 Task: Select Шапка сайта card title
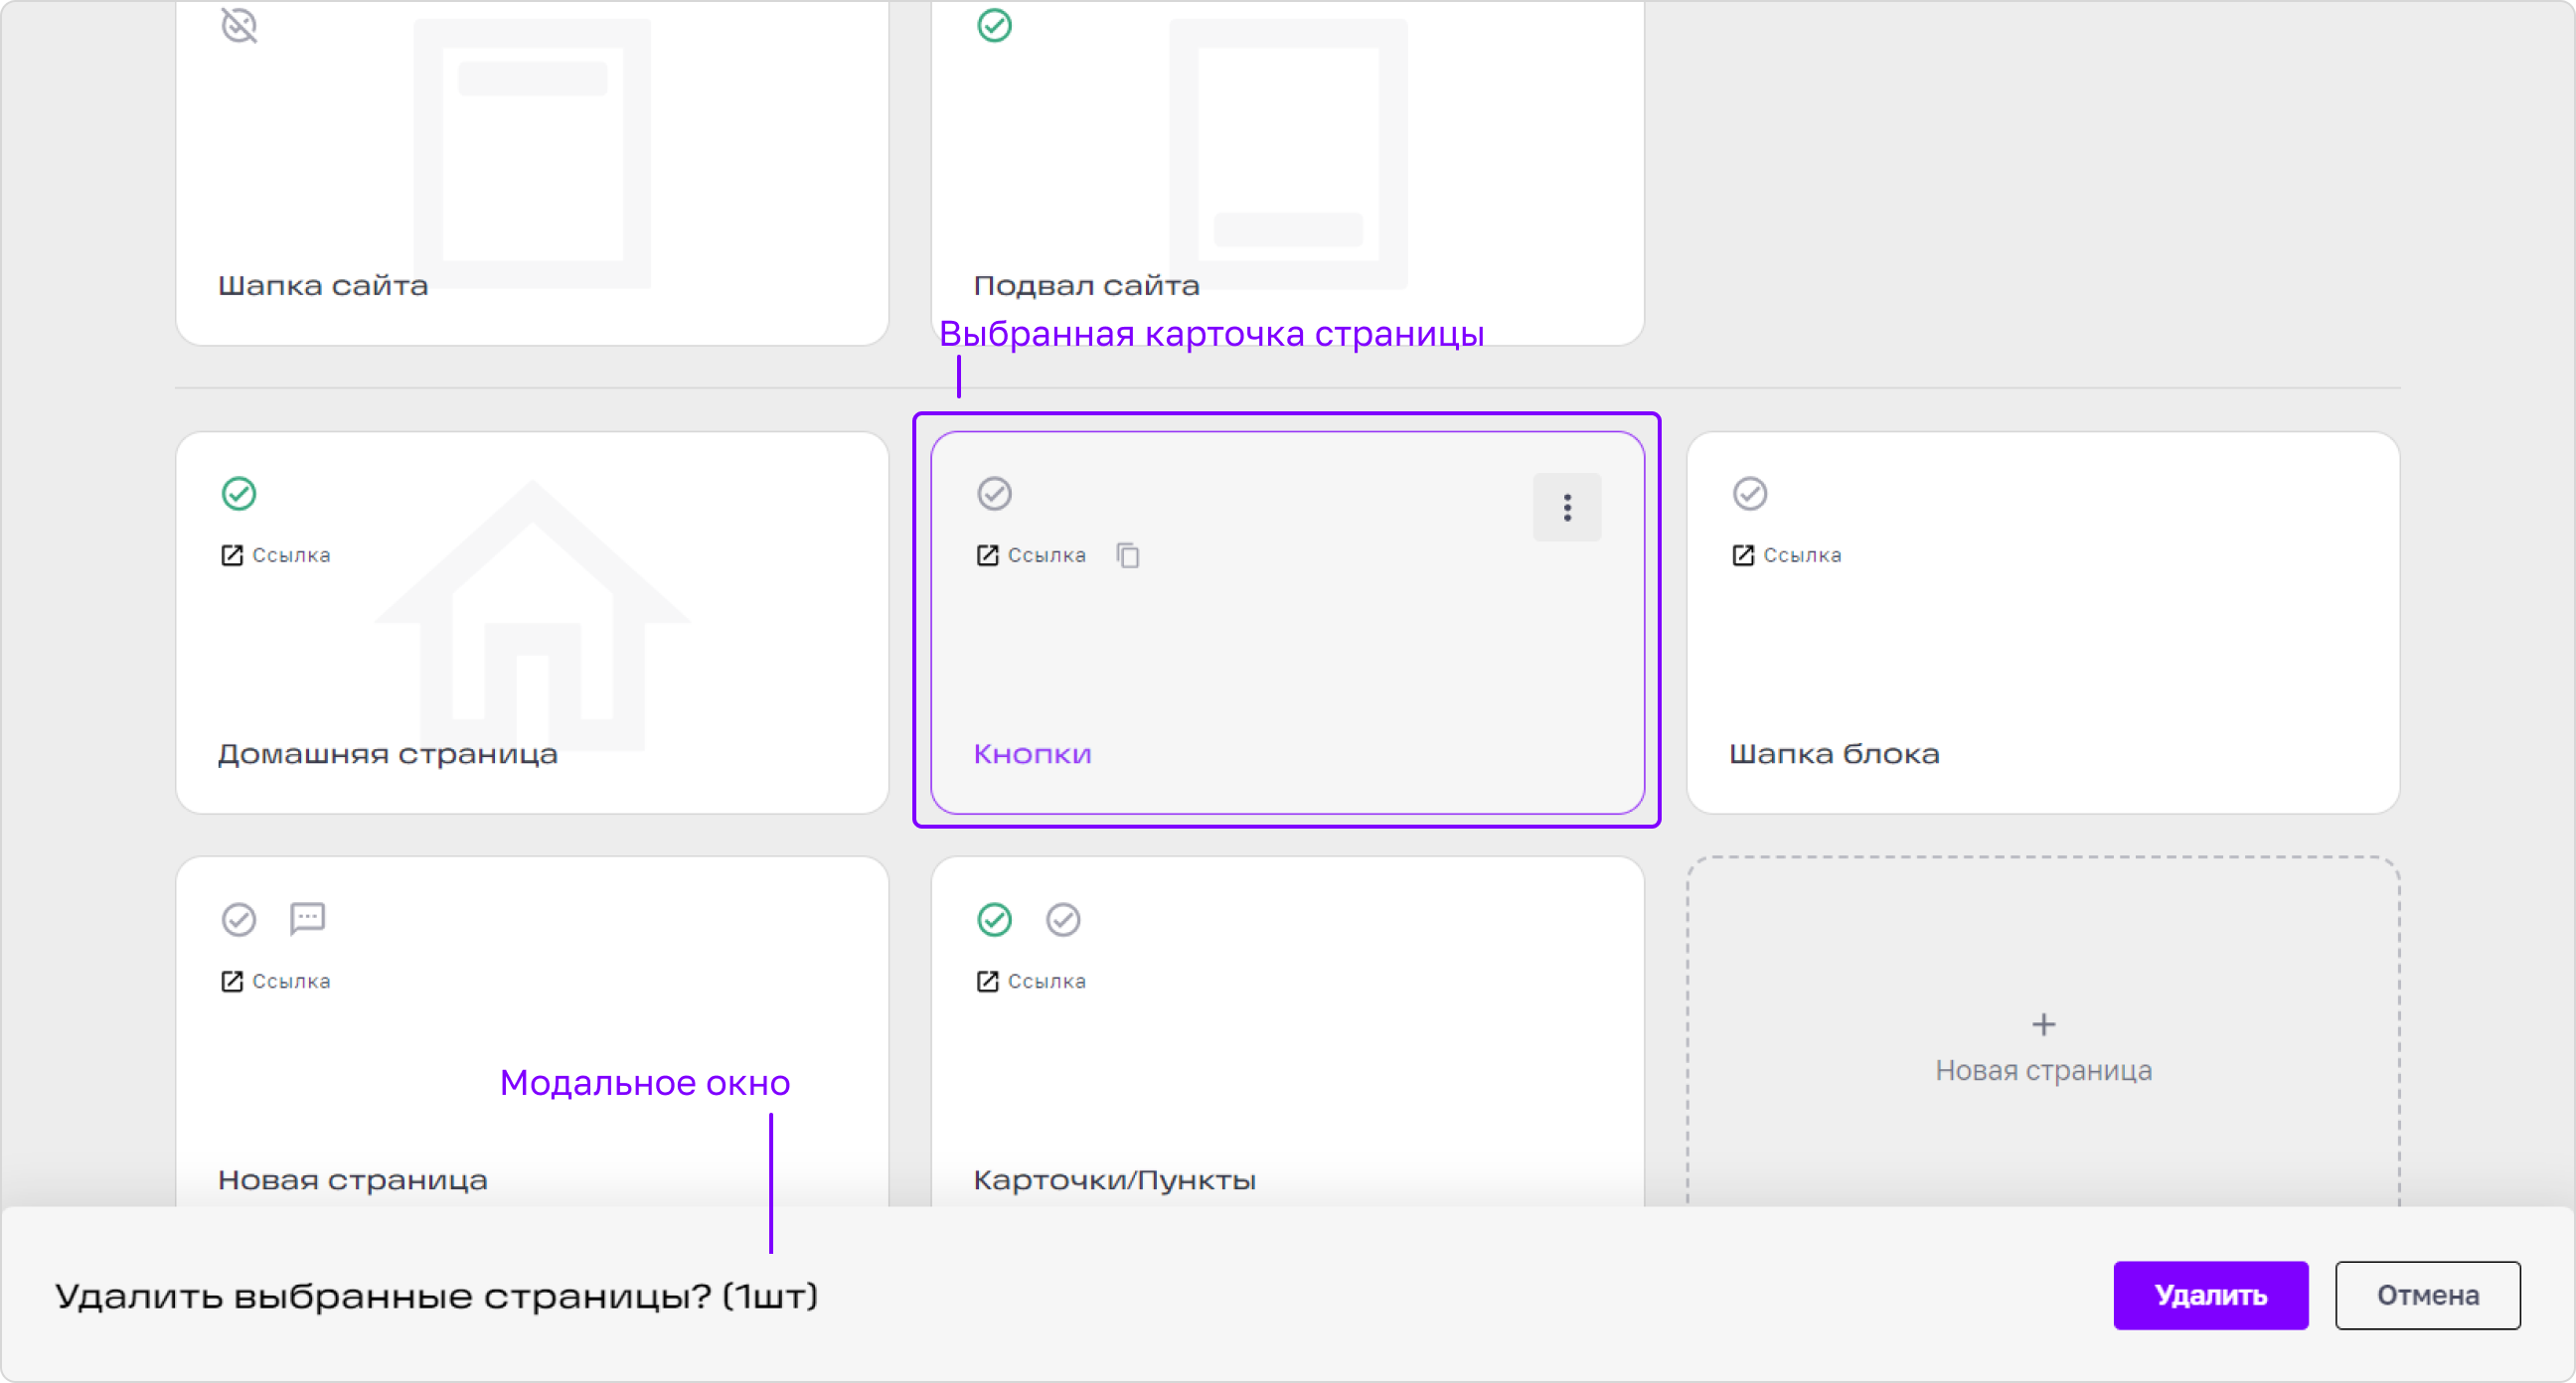[323, 286]
